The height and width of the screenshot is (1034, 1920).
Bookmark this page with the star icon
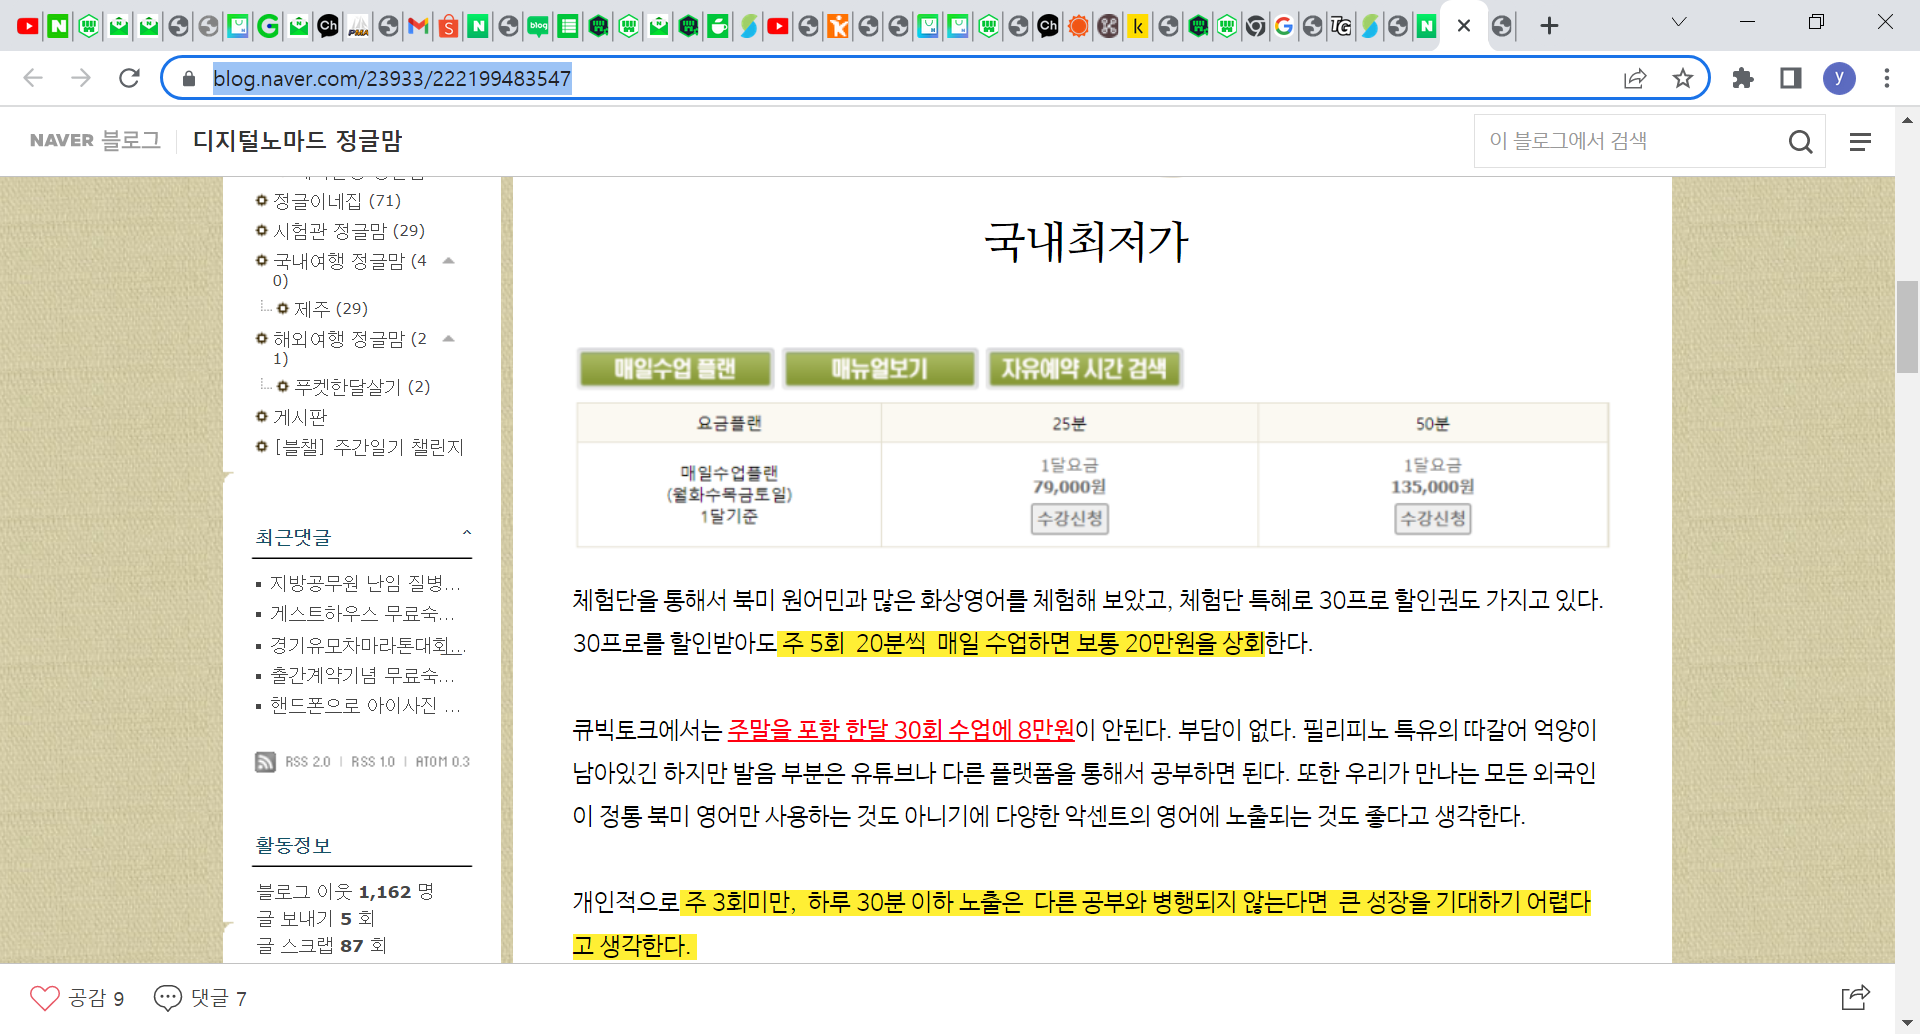point(1683,78)
